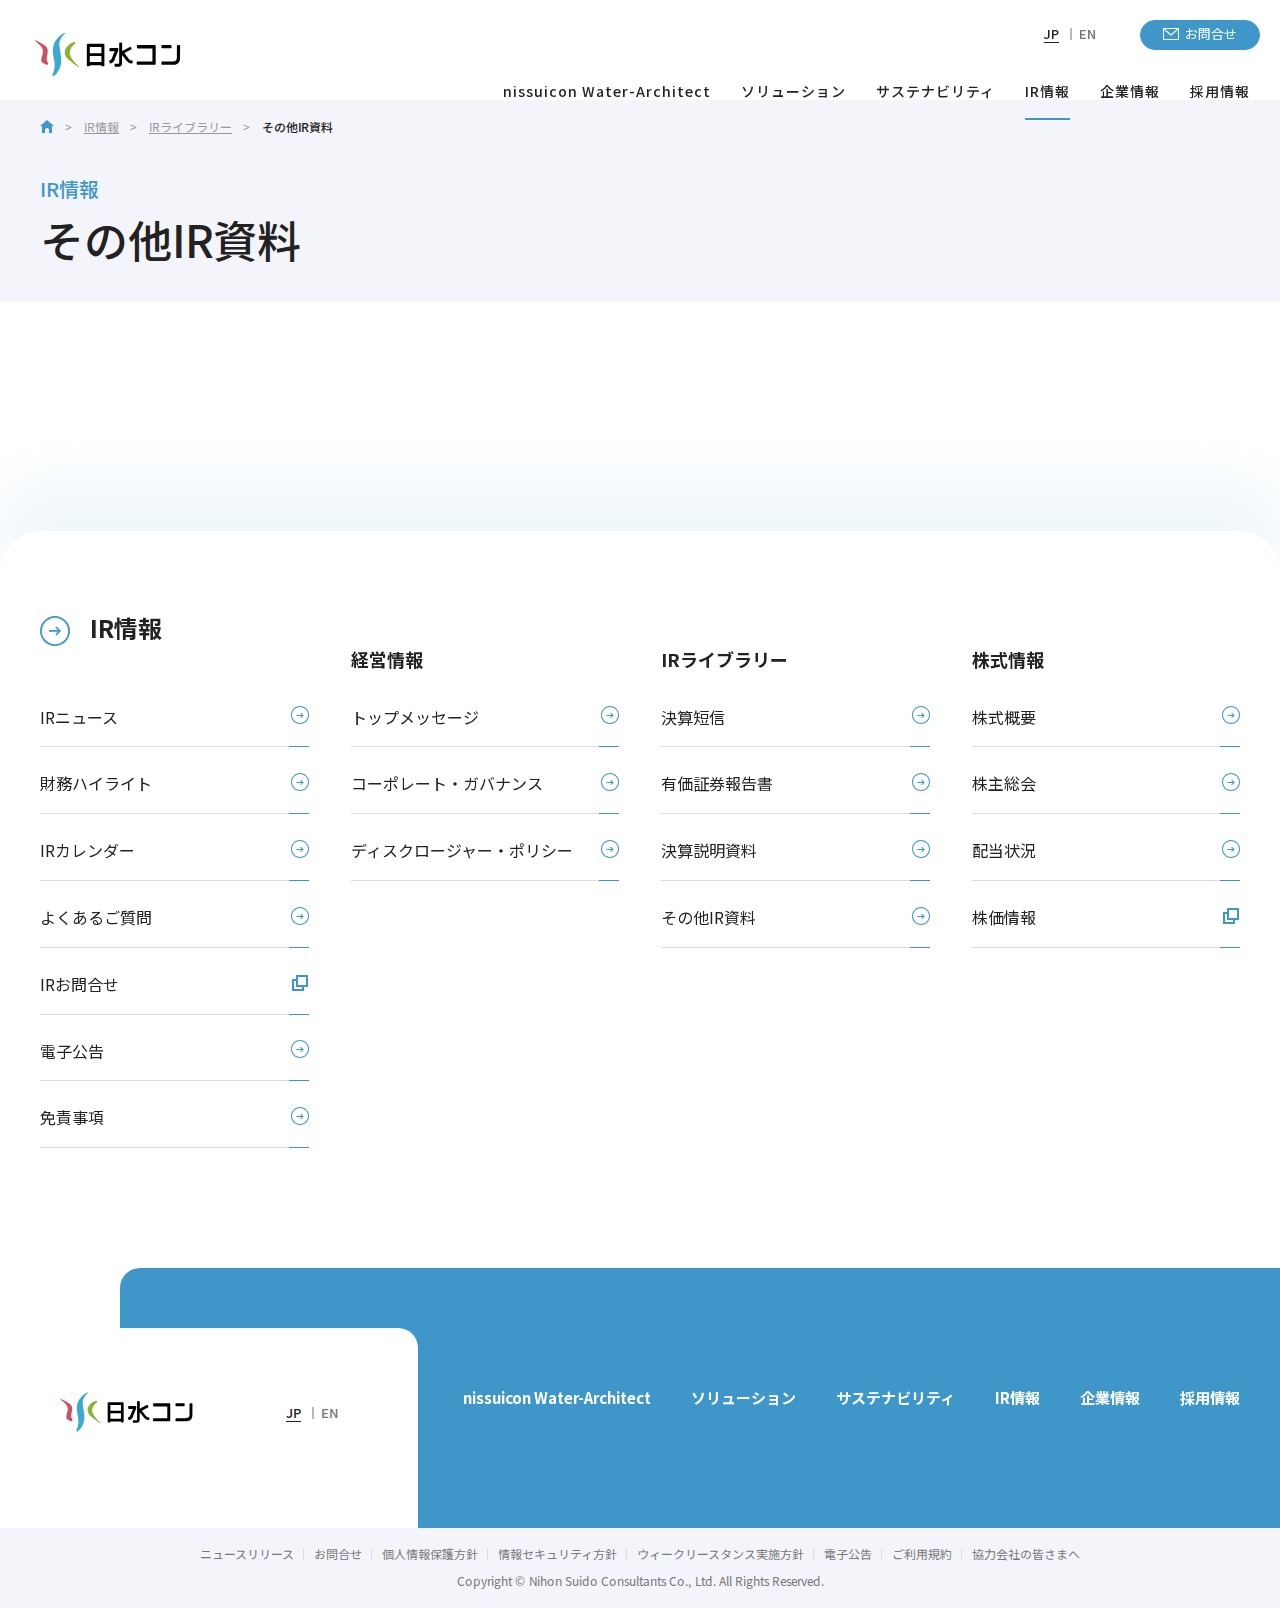
Task: Click arrow icon in 免責事項 row
Action: pyautogui.click(x=300, y=1116)
